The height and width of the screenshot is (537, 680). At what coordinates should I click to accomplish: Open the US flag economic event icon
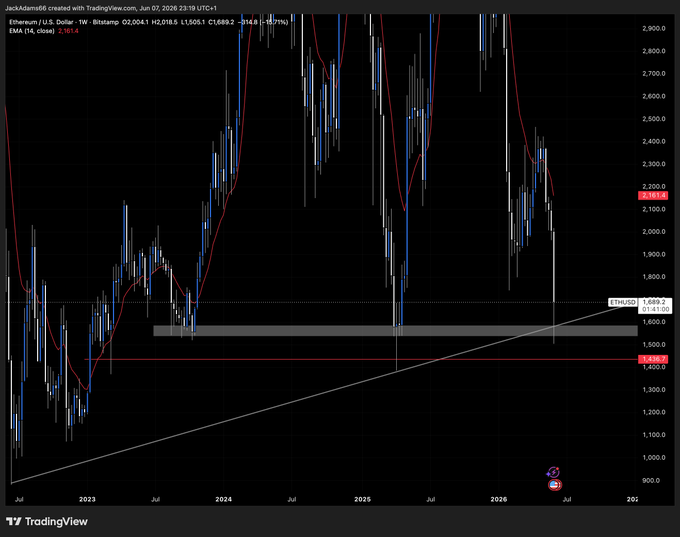point(555,485)
